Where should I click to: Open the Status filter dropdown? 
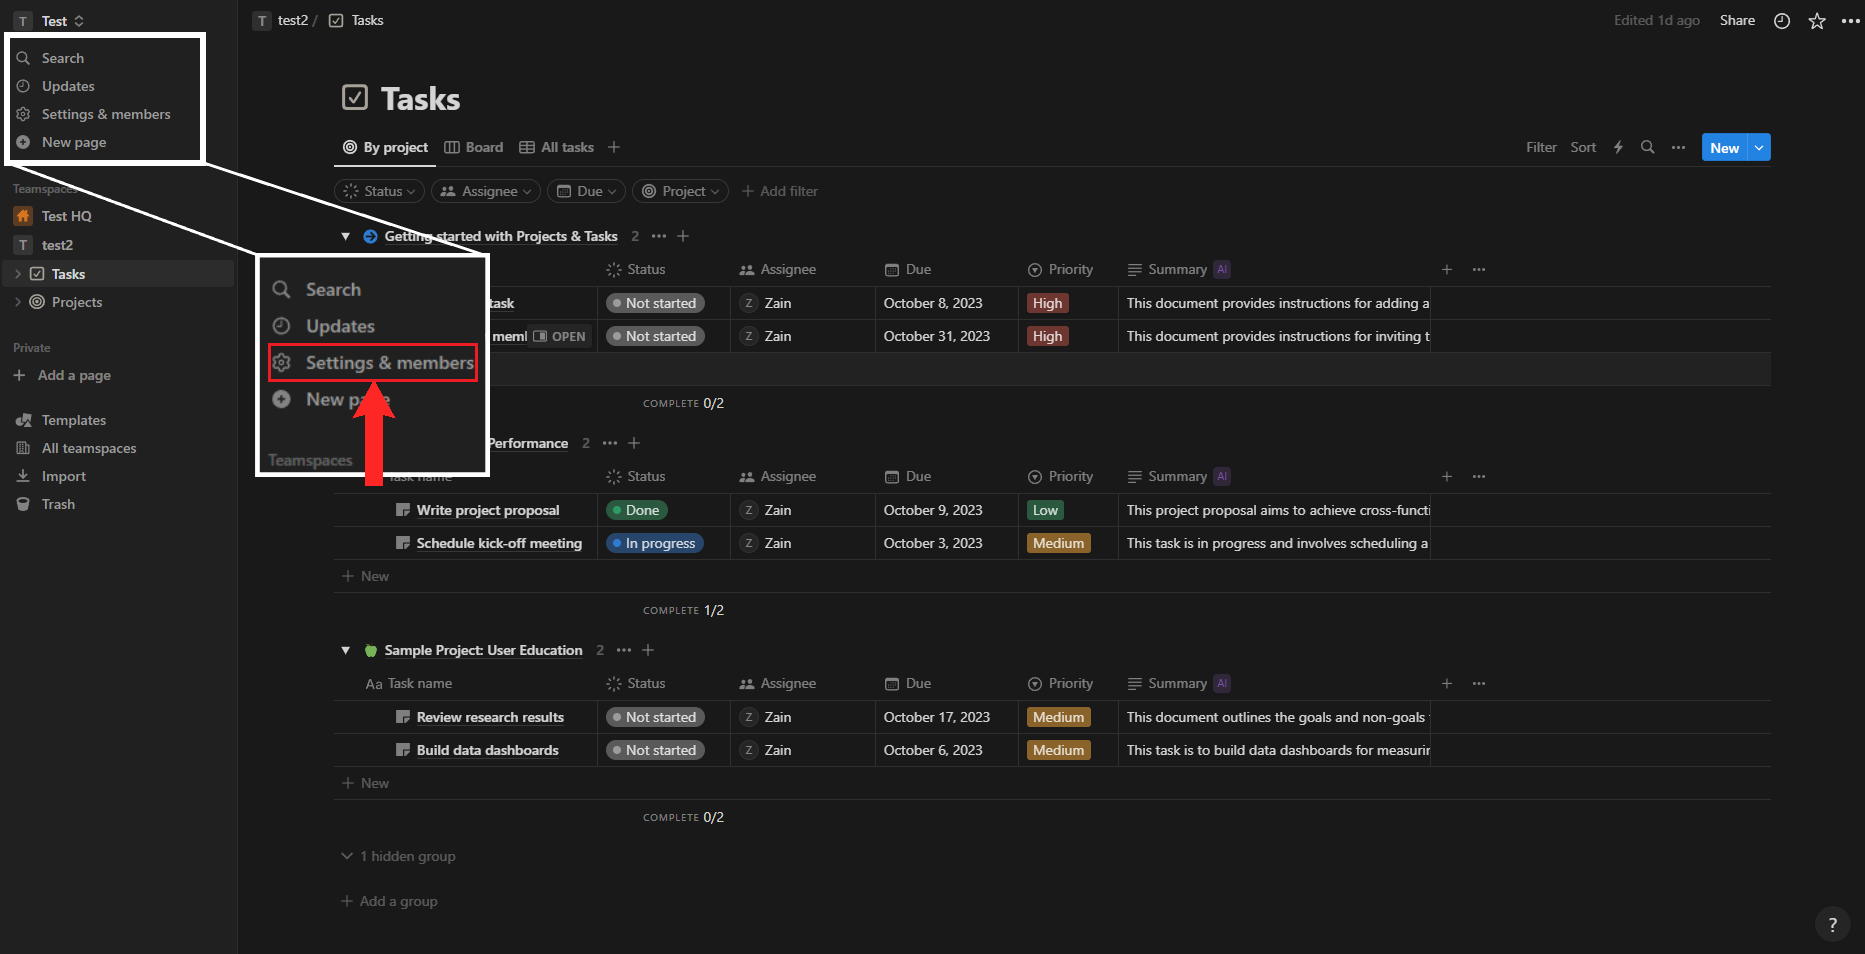(380, 191)
